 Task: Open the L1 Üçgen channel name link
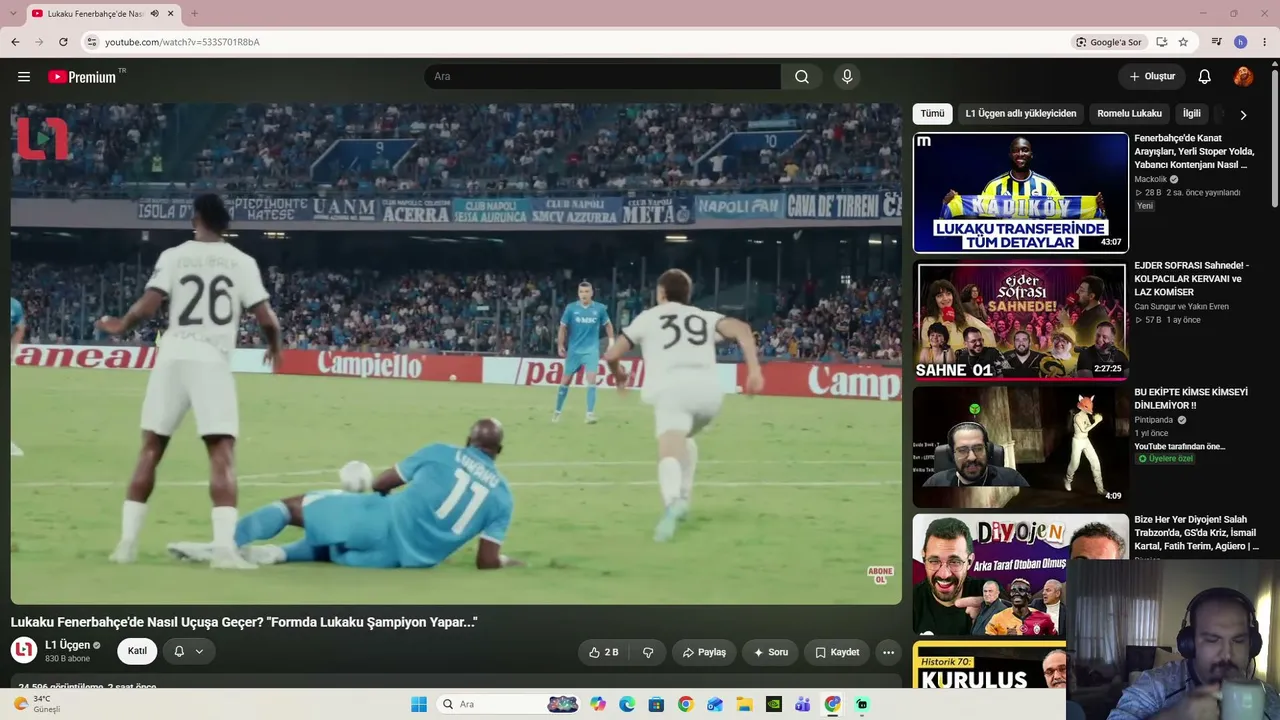click(67, 645)
